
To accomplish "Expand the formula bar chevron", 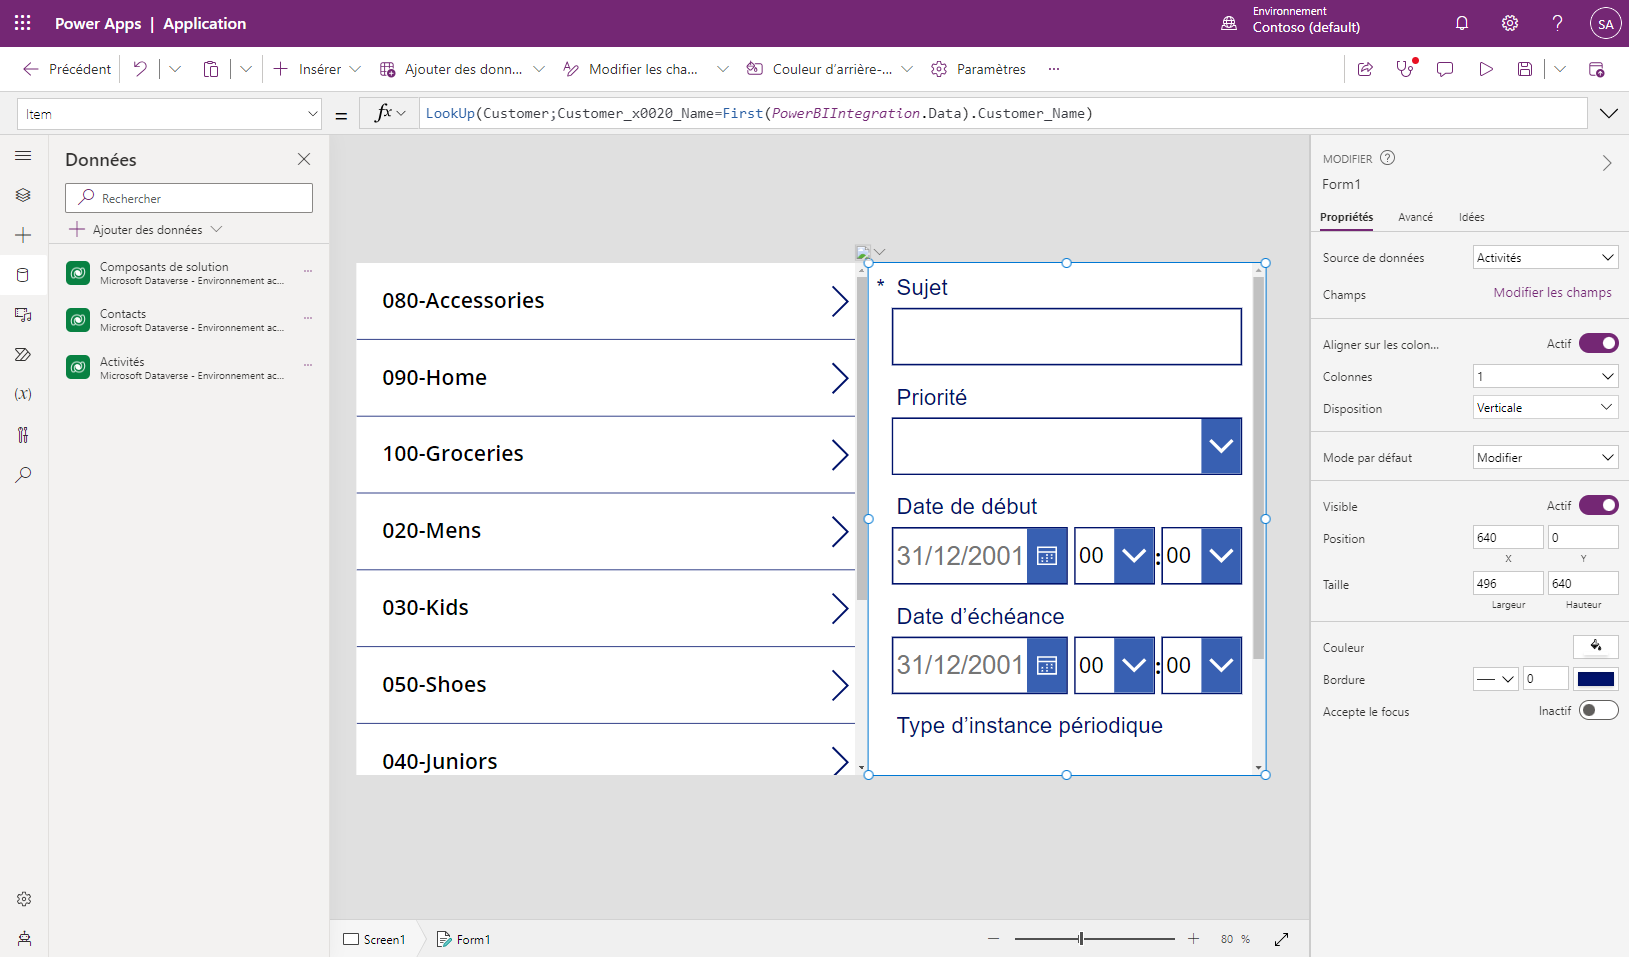I will point(1609,113).
